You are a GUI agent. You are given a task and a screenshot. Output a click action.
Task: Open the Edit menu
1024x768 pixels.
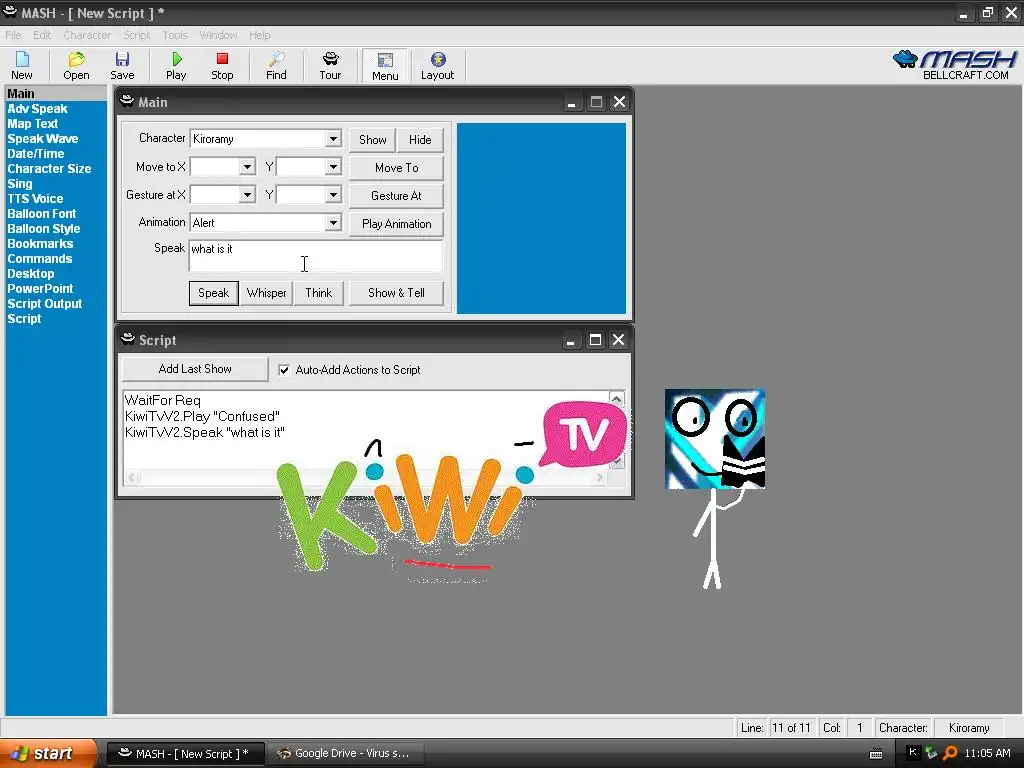(42, 35)
